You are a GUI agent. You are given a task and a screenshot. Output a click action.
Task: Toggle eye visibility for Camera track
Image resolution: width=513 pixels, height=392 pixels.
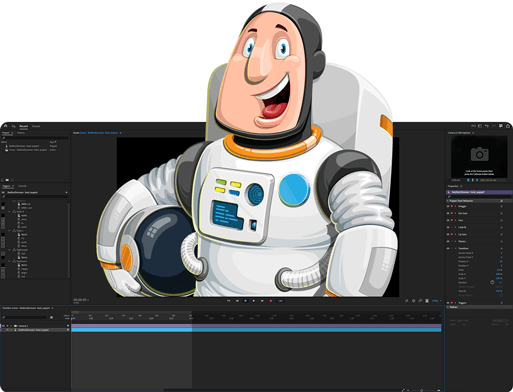tap(3, 326)
